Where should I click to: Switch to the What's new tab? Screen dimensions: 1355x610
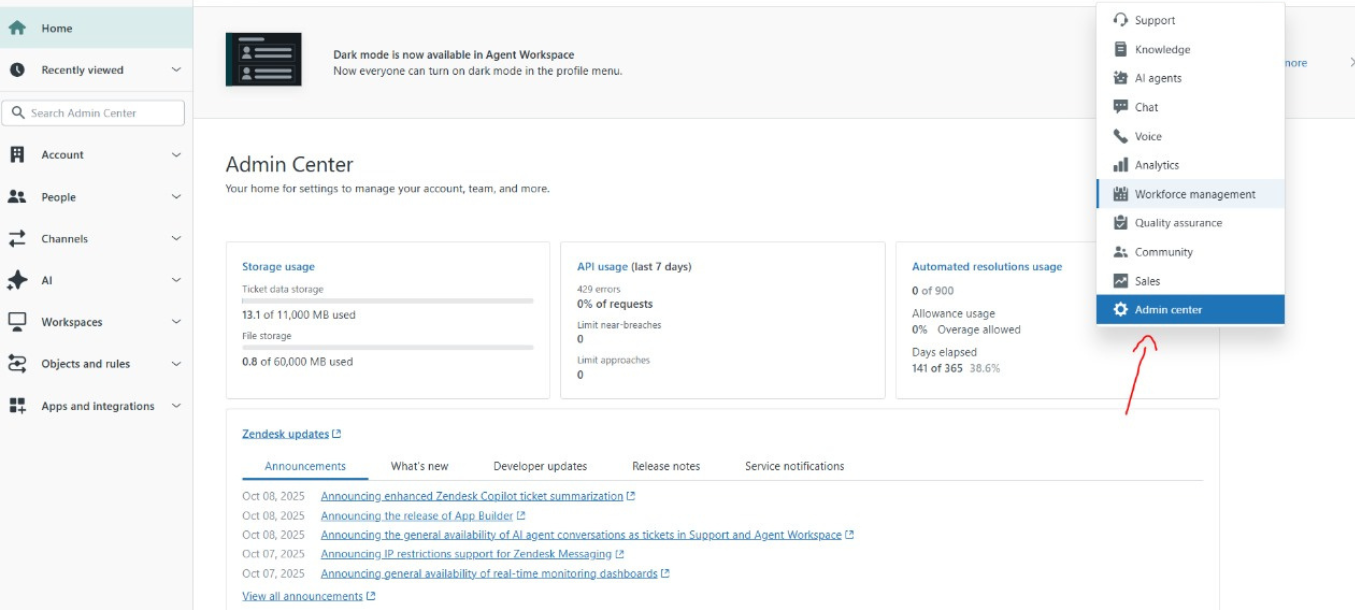419,466
